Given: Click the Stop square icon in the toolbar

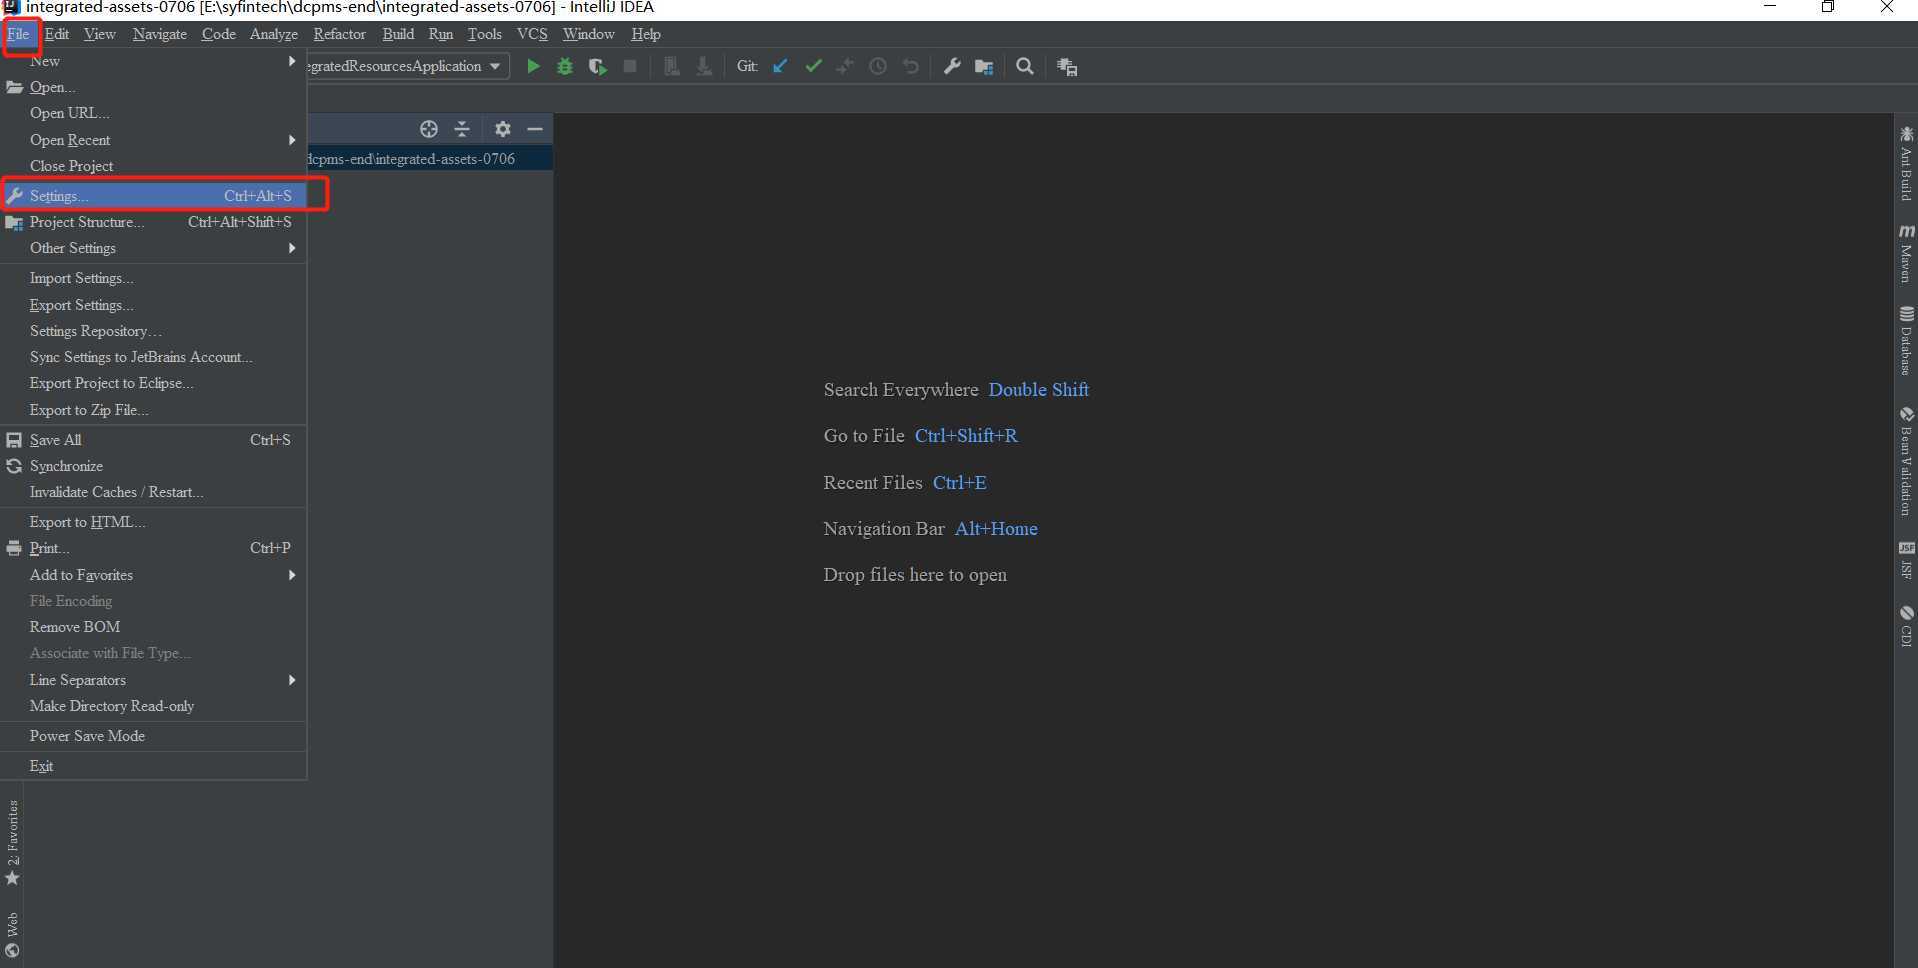Looking at the screenshot, I should pos(630,66).
